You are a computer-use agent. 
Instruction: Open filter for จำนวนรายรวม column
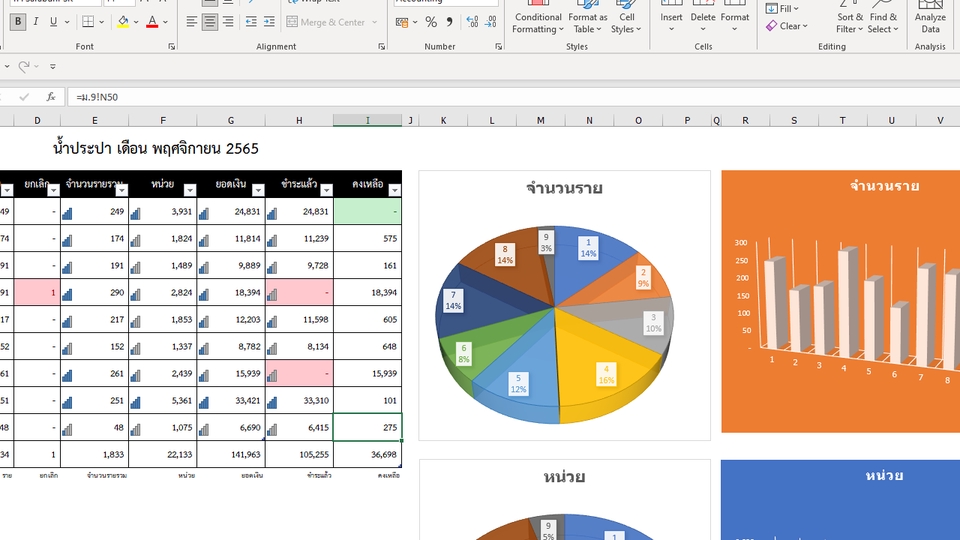[x=121, y=190]
